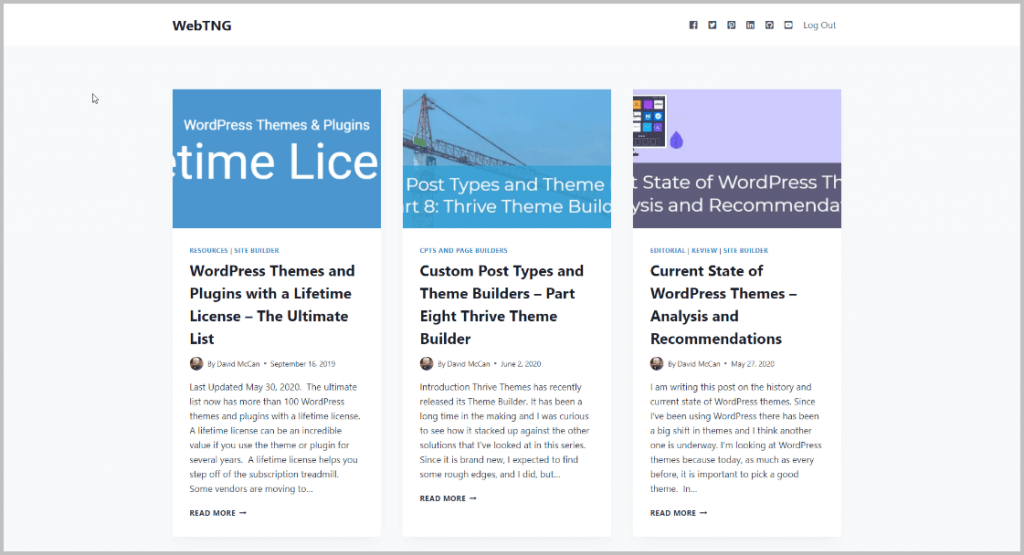This screenshot has width=1024, height=555.
Task: Click the date 'June 2, 2020'
Action: pos(520,364)
